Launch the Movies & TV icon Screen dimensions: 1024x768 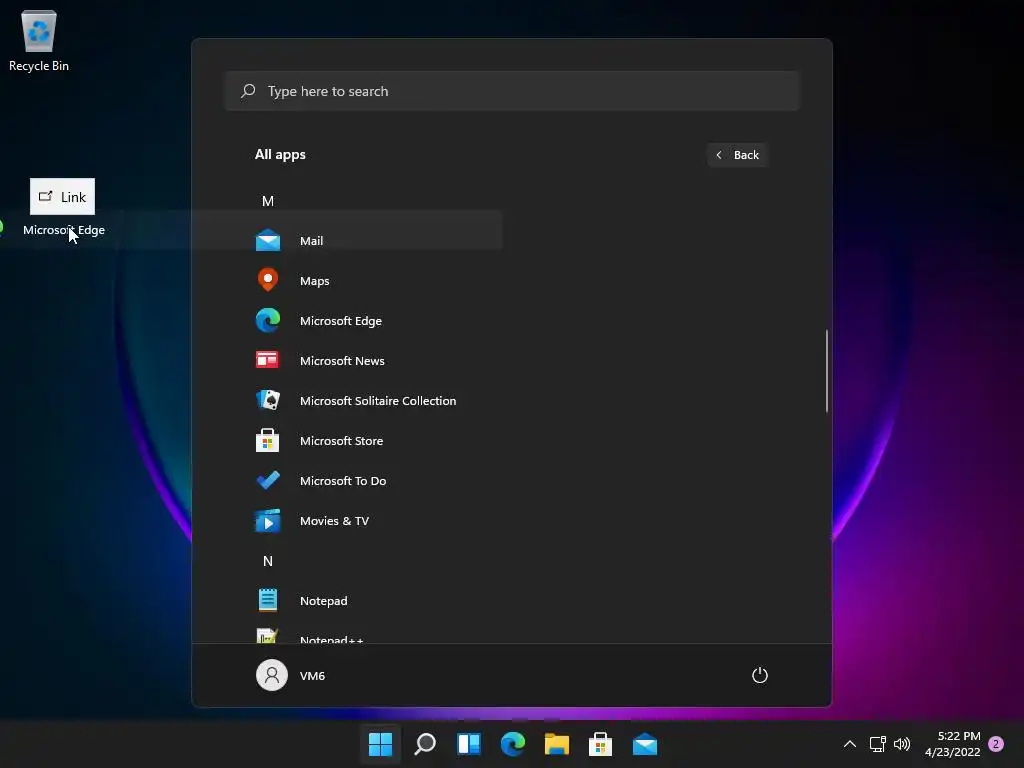[268, 520]
